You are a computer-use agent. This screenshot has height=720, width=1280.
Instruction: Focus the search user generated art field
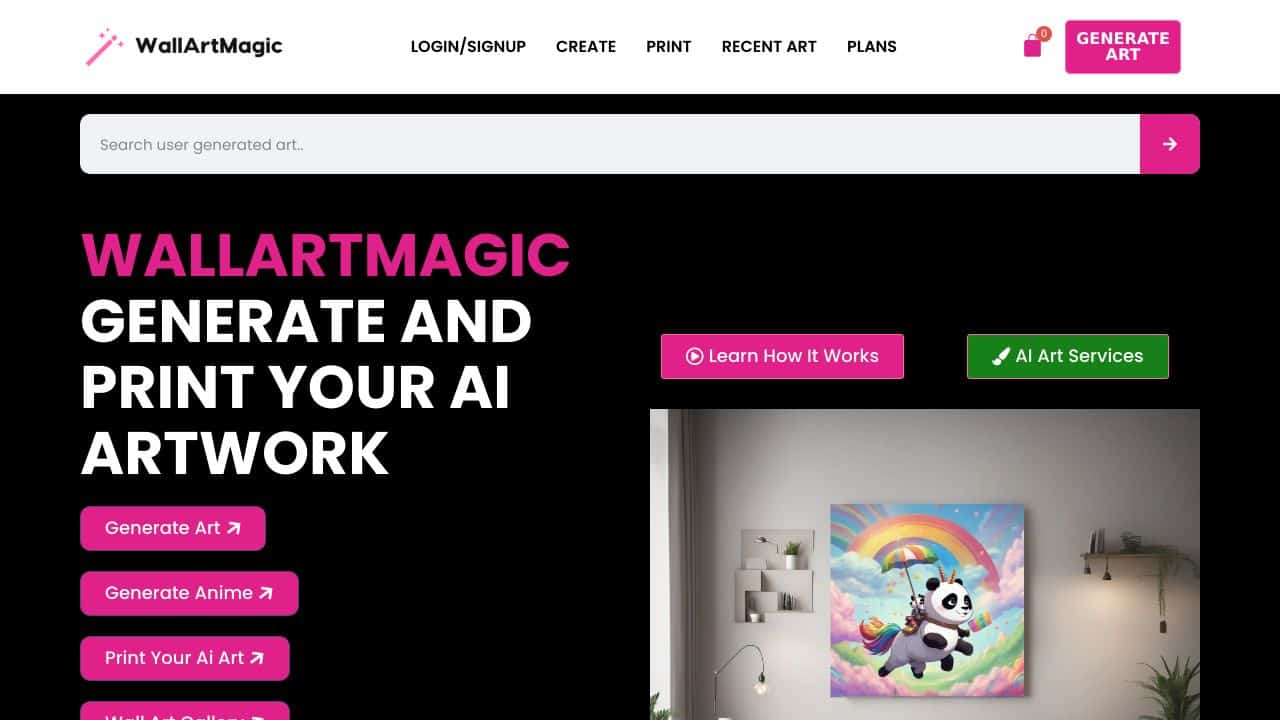pyautogui.click(x=610, y=144)
